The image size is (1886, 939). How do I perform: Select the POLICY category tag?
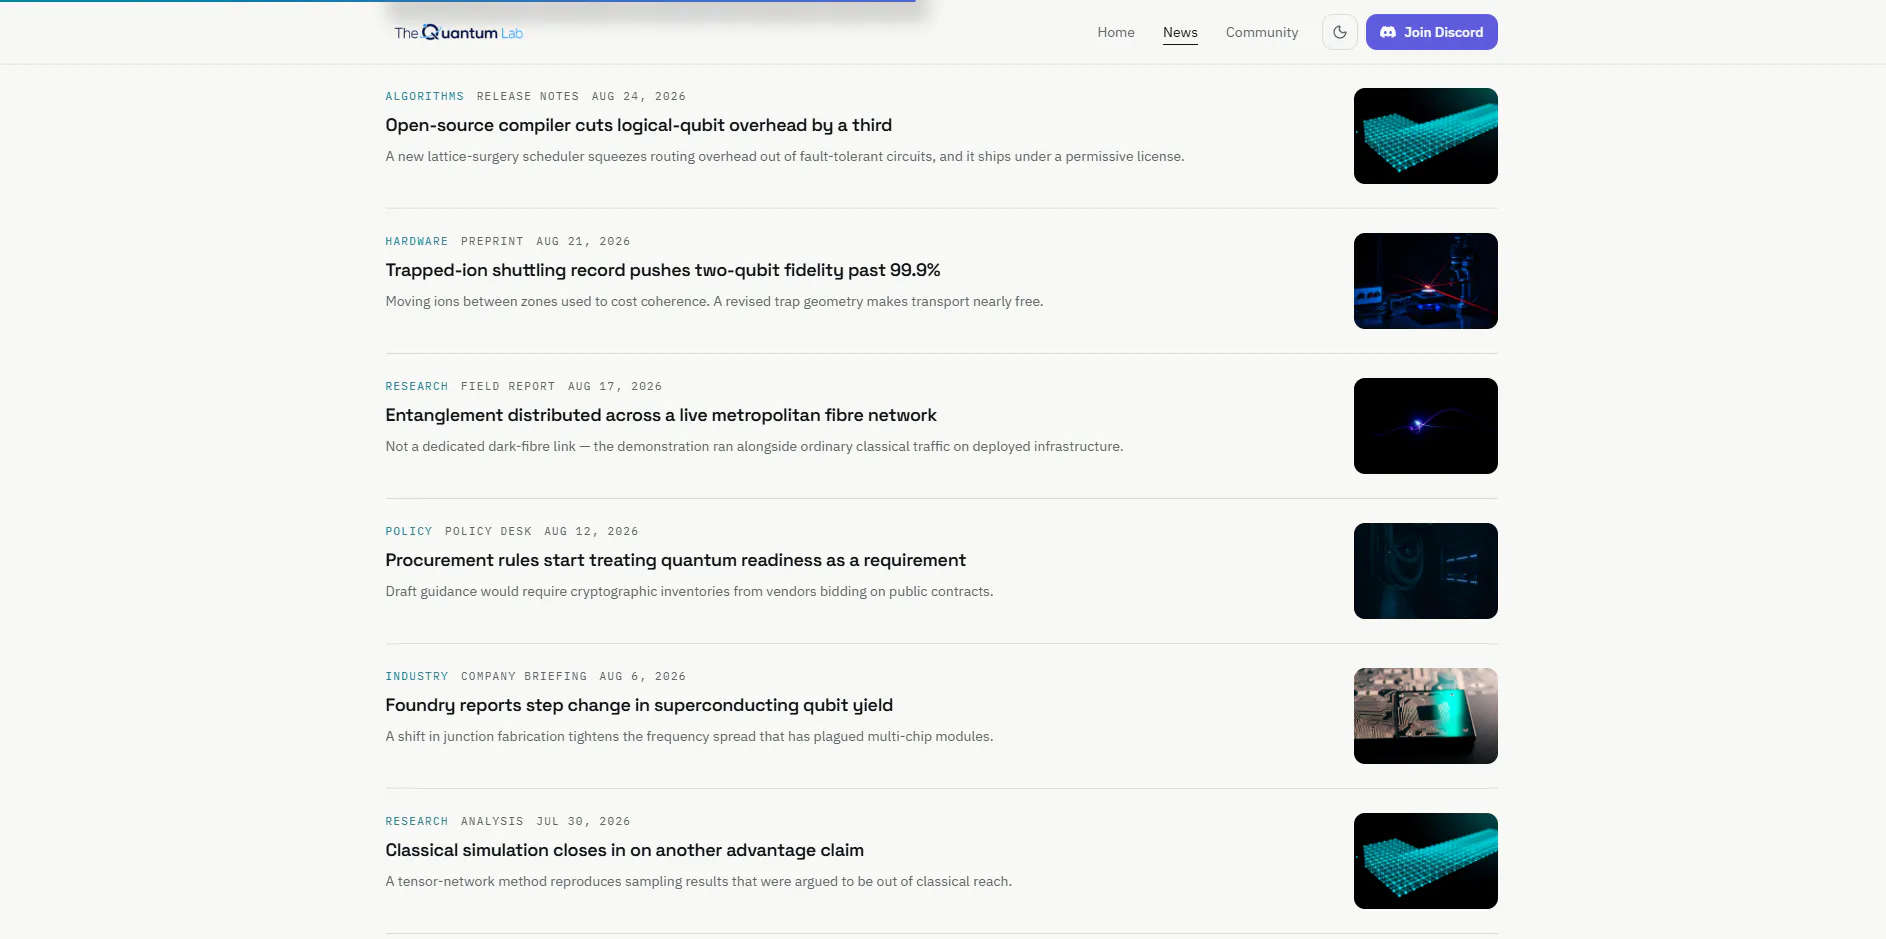pyautogui.click(x=409, y=532)
